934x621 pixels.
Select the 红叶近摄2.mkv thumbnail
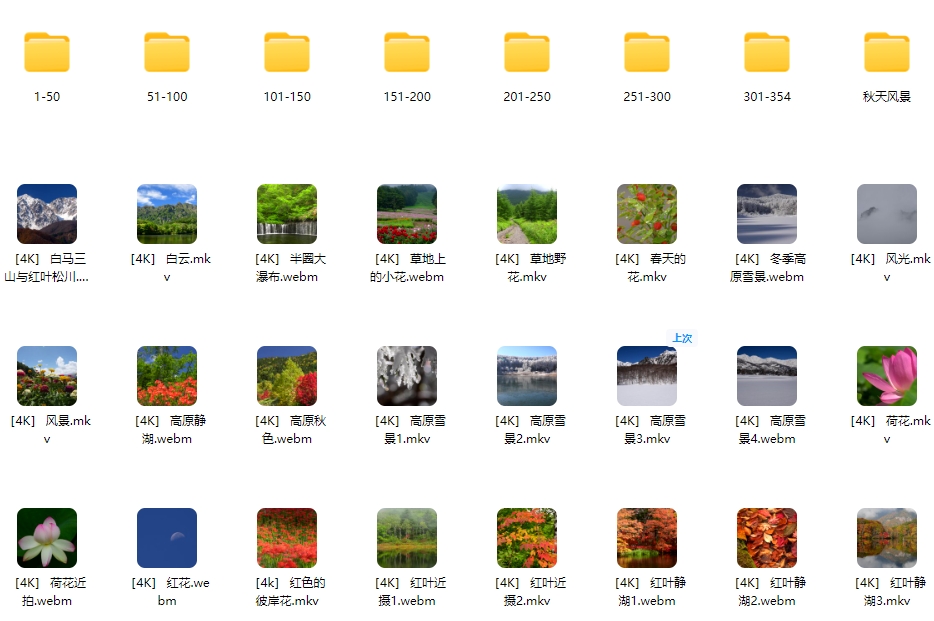(x=527, y=538)
